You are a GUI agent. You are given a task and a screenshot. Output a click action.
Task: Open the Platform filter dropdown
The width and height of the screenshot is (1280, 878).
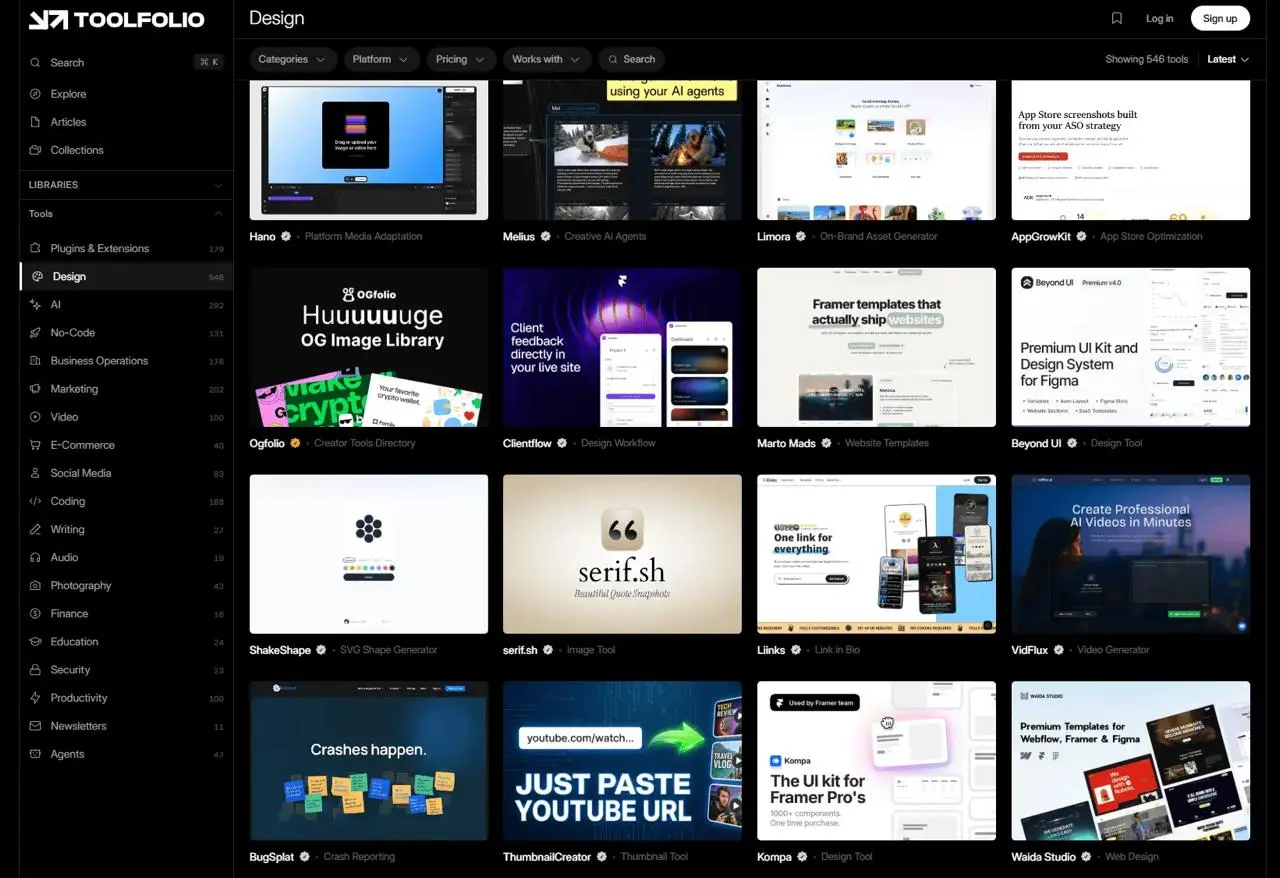point(381,59)
